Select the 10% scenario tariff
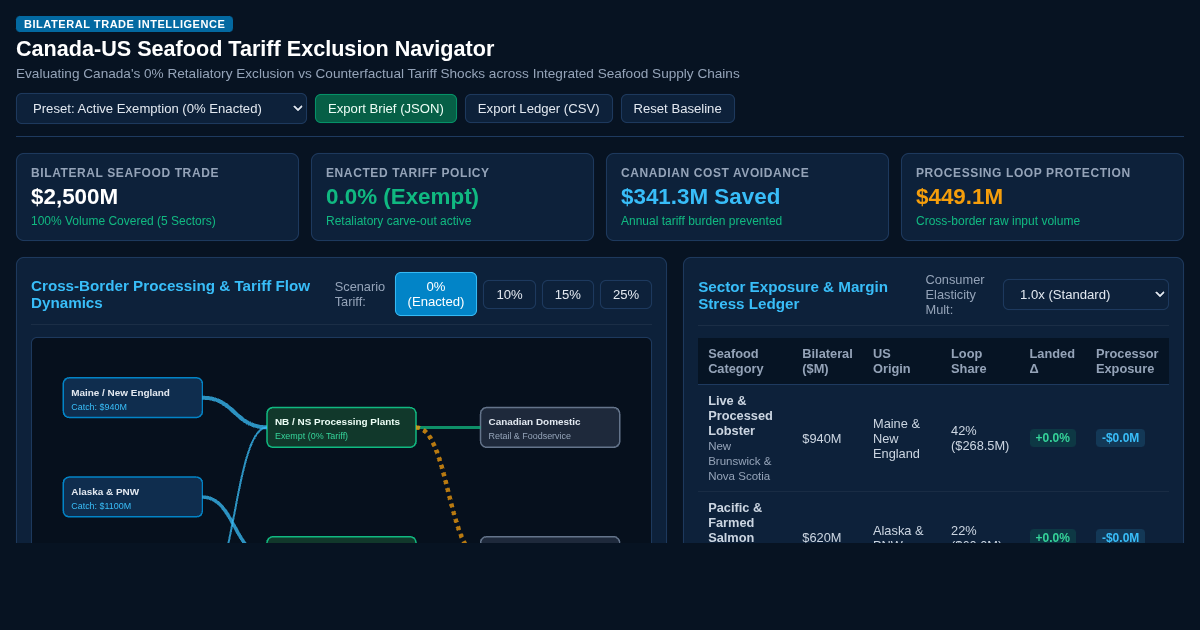Image resolution: width=1200 pixels, height=630 pixels. pyautogui.click(x=509, y=294)
